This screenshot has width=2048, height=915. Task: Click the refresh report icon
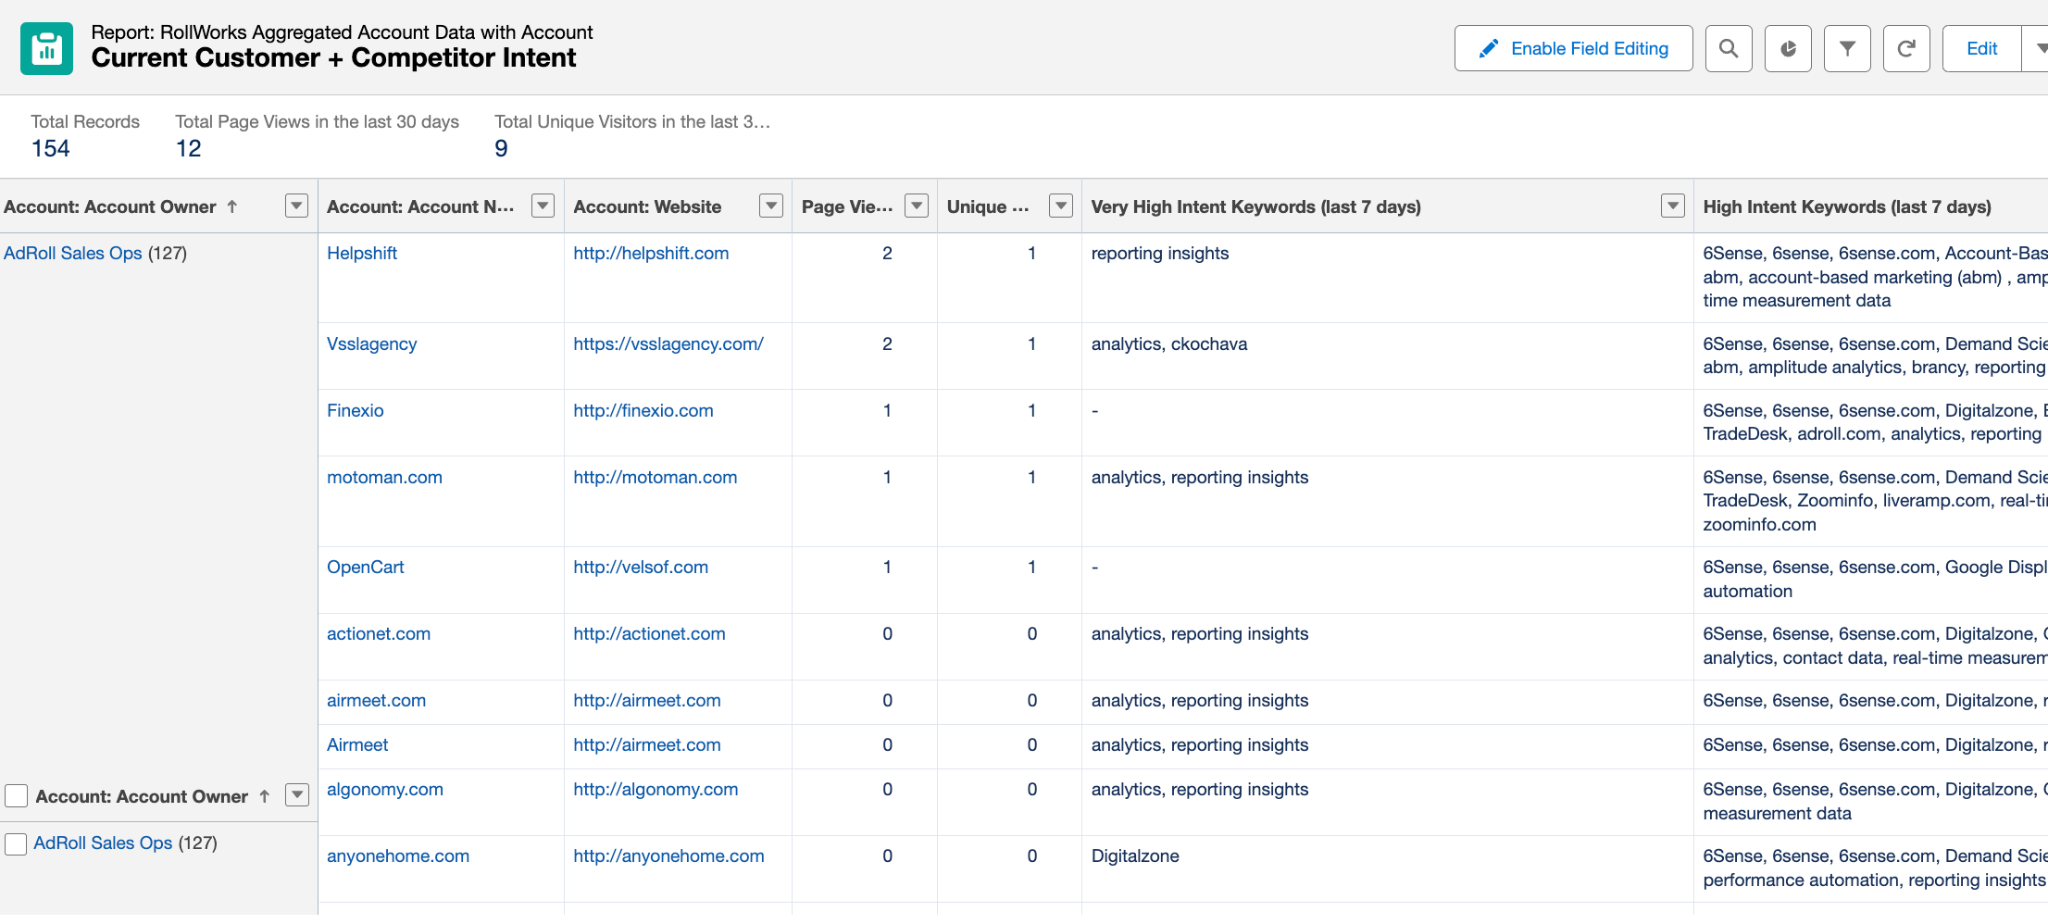coord(1906,49)
